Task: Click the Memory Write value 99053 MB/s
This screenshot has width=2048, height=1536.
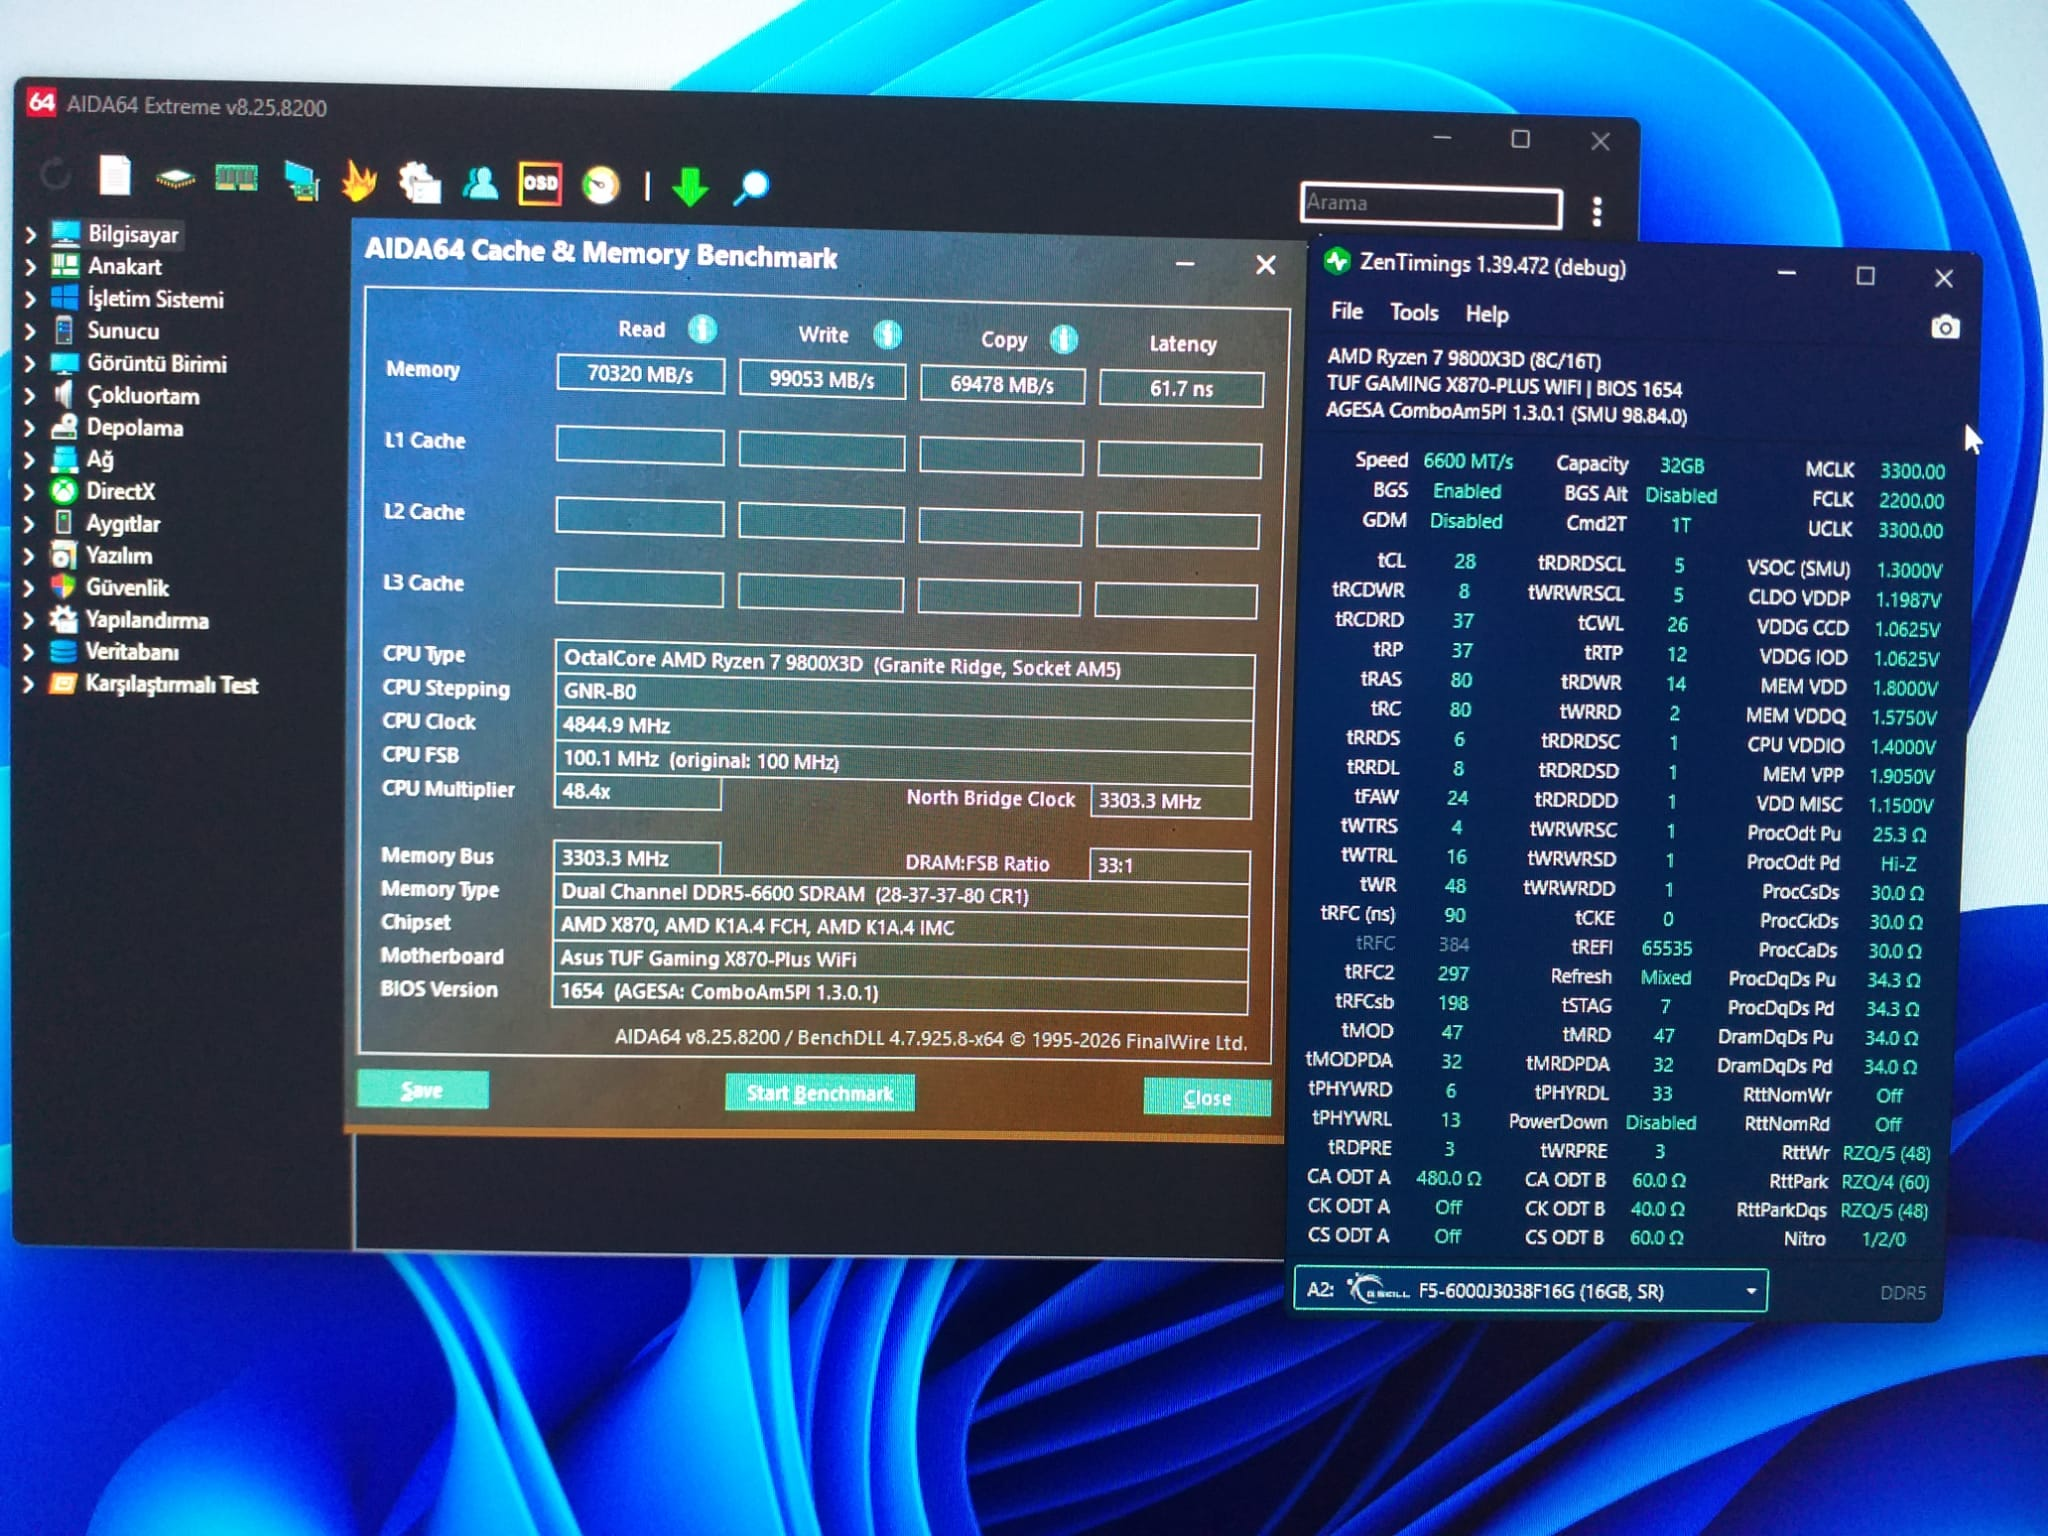Action: click(822, 380)
